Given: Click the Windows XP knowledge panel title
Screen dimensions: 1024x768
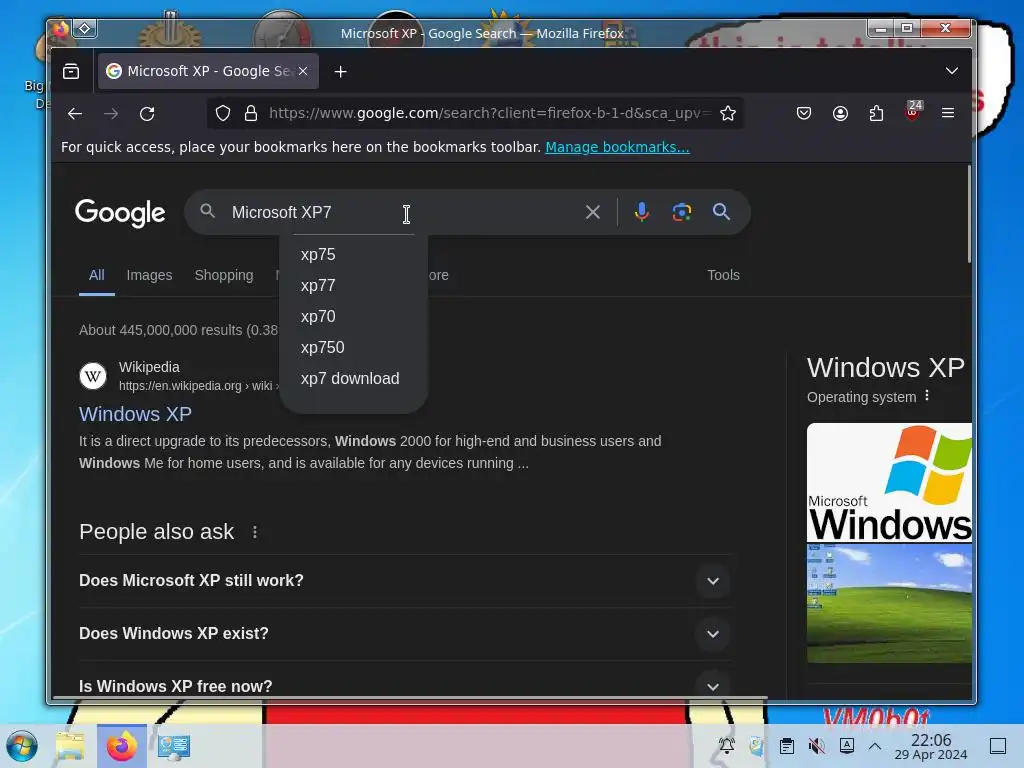Looking at the screenshot, I should 886,368.
